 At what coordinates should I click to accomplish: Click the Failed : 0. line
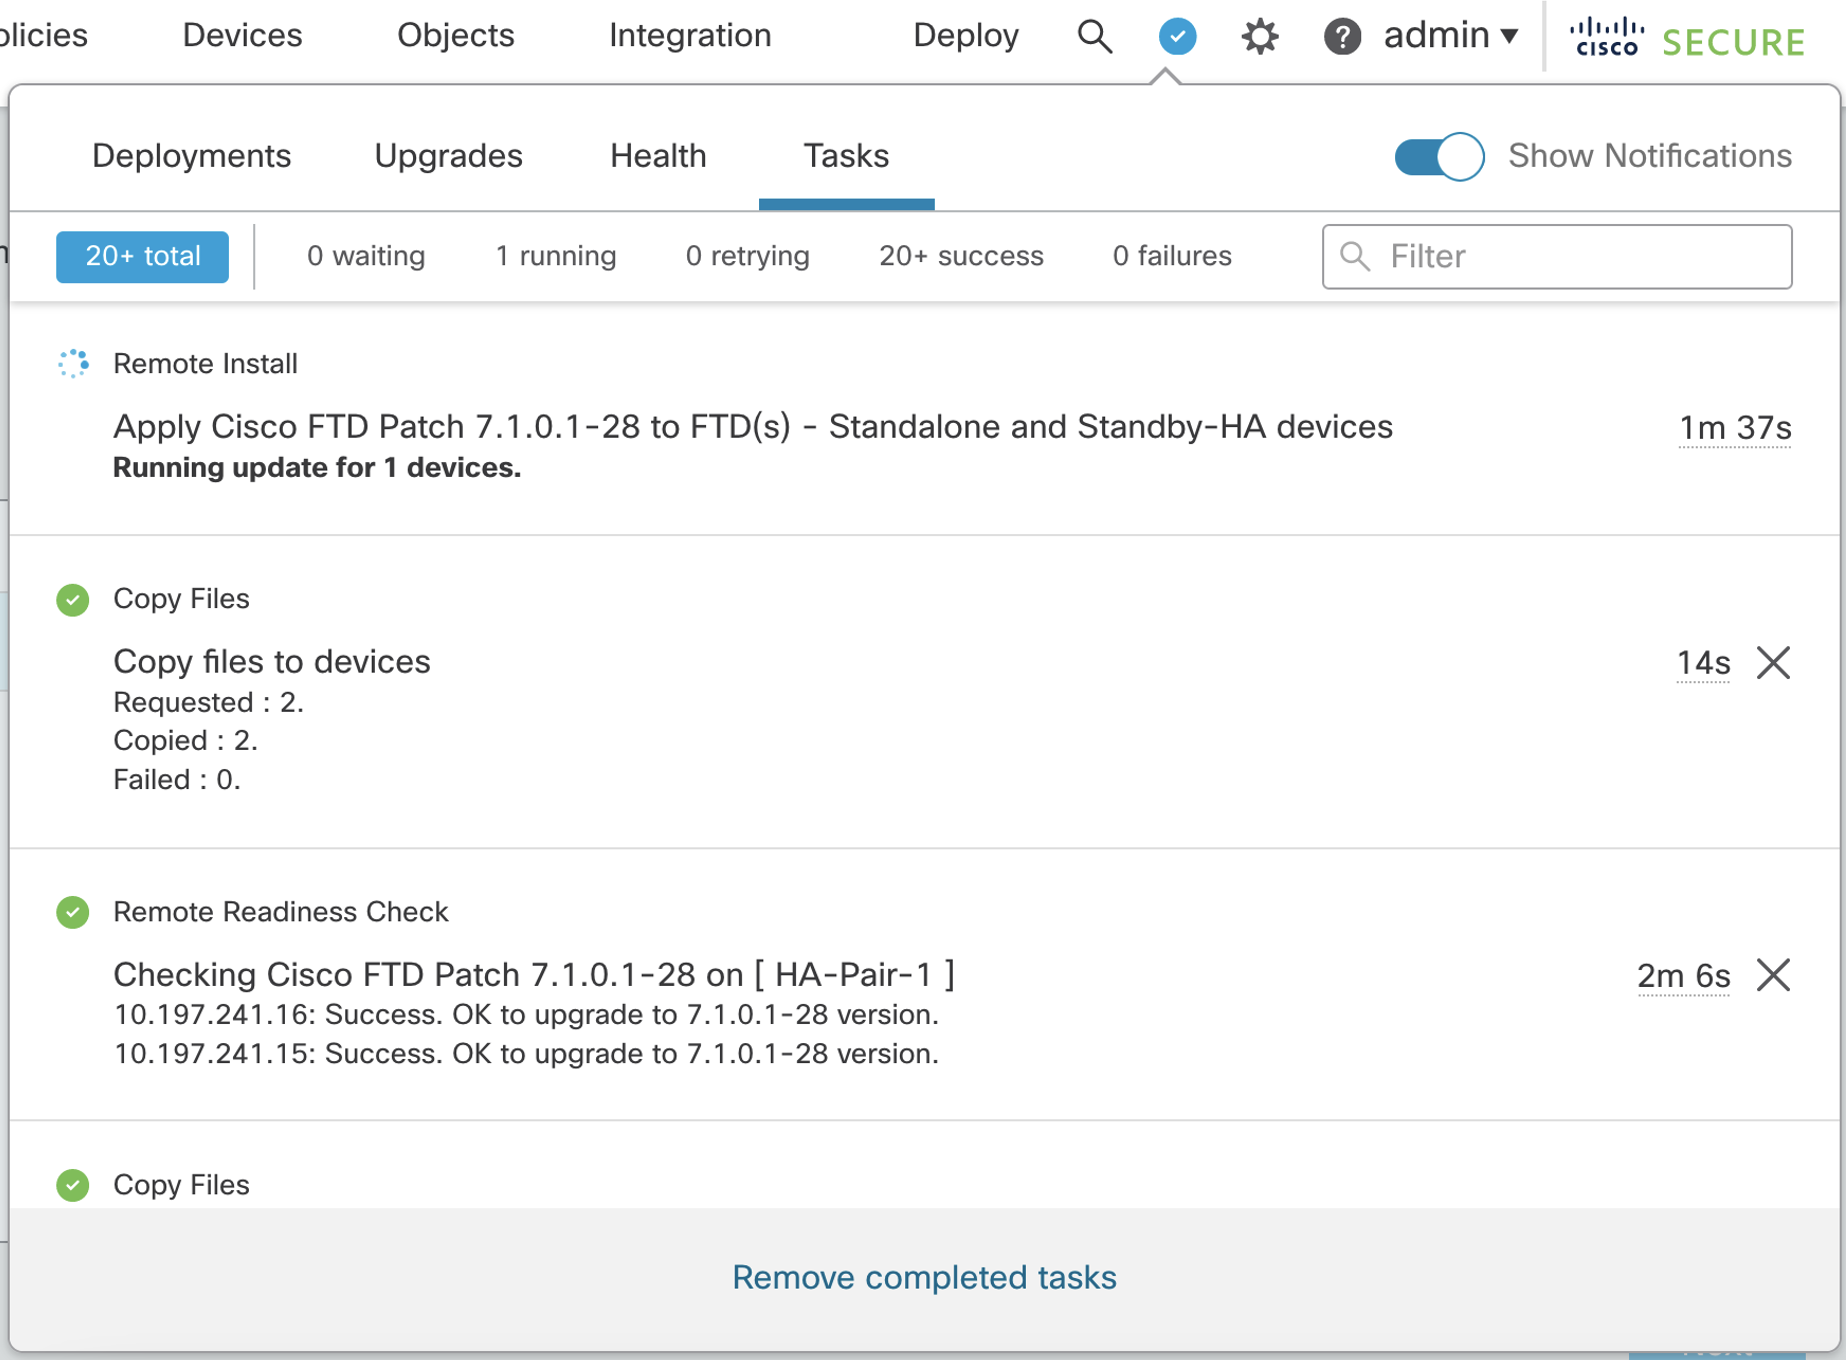coord(177,780)
